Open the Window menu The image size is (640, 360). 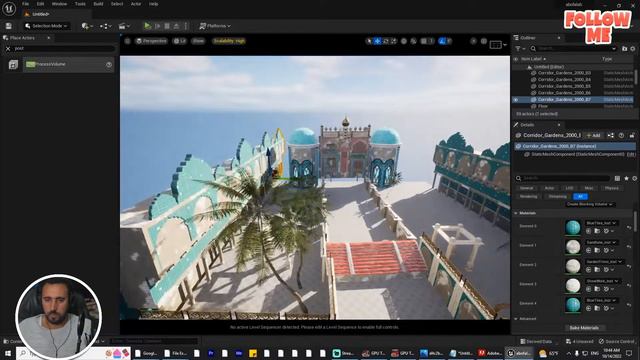tap(59, 4)
